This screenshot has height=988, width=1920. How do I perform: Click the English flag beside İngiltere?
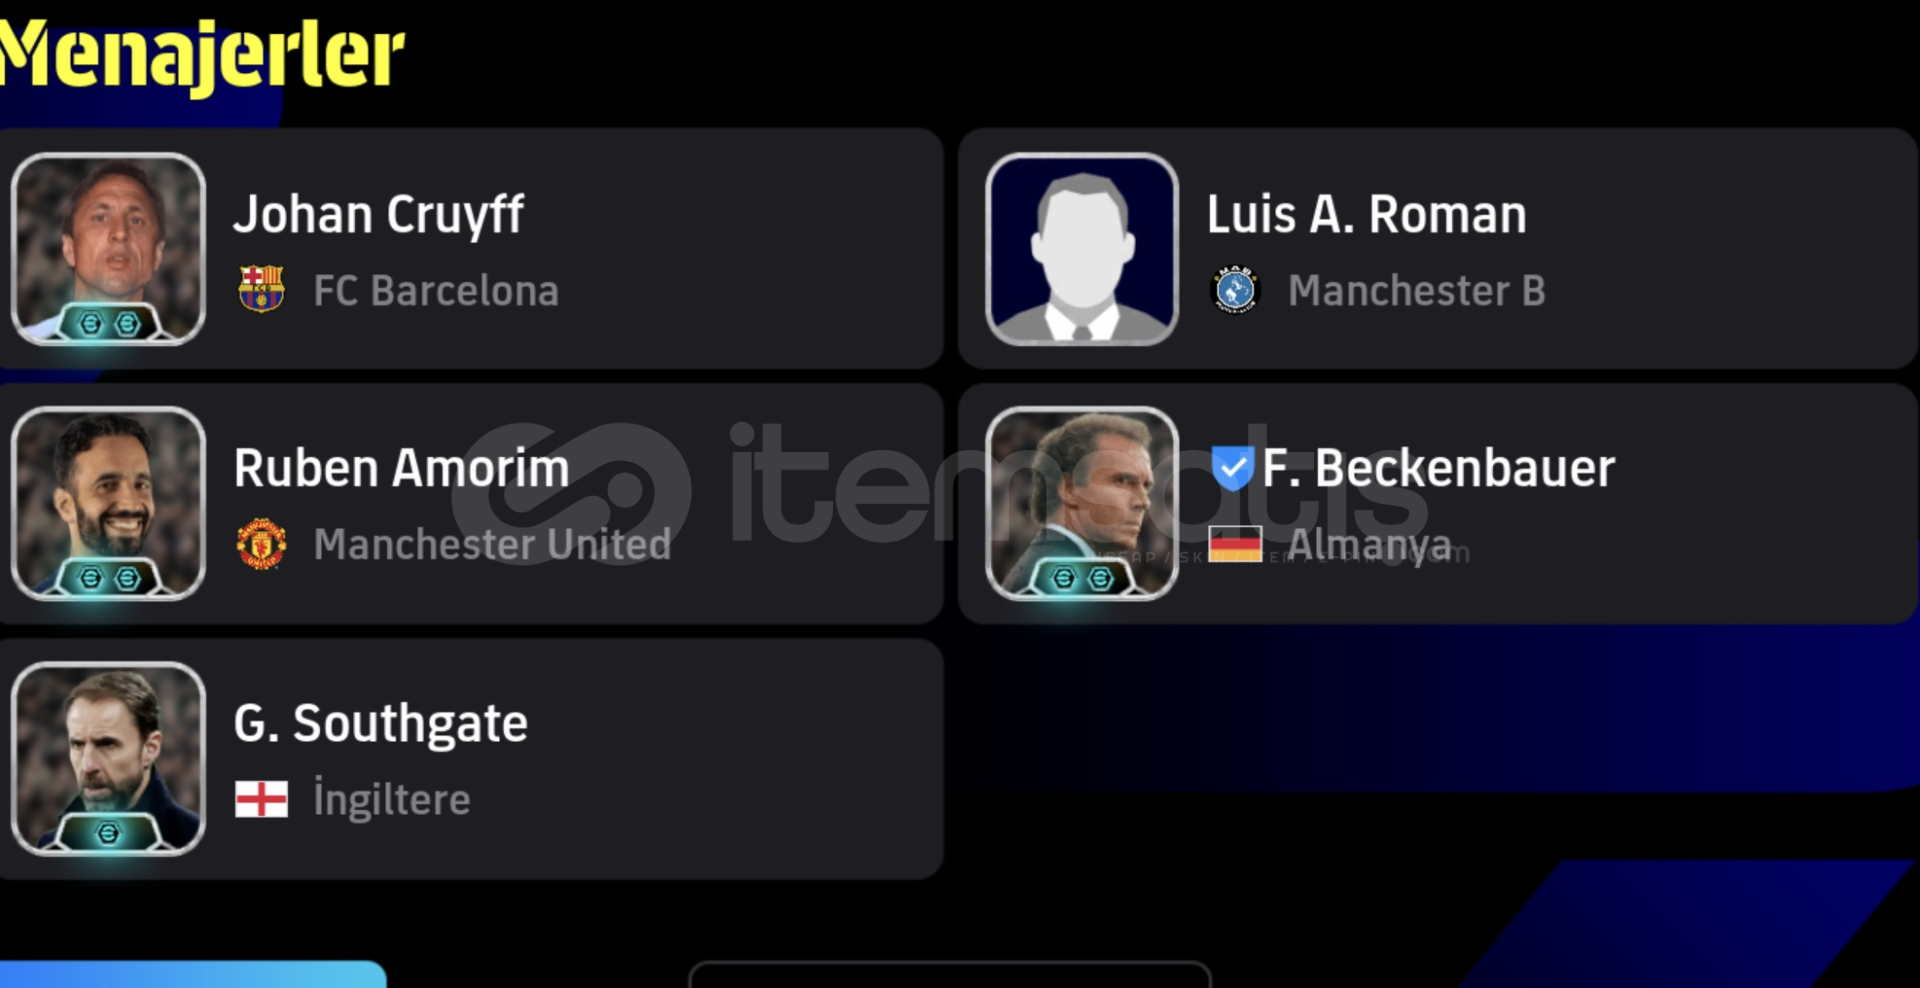pyautogui.click(x=261, y=799)
